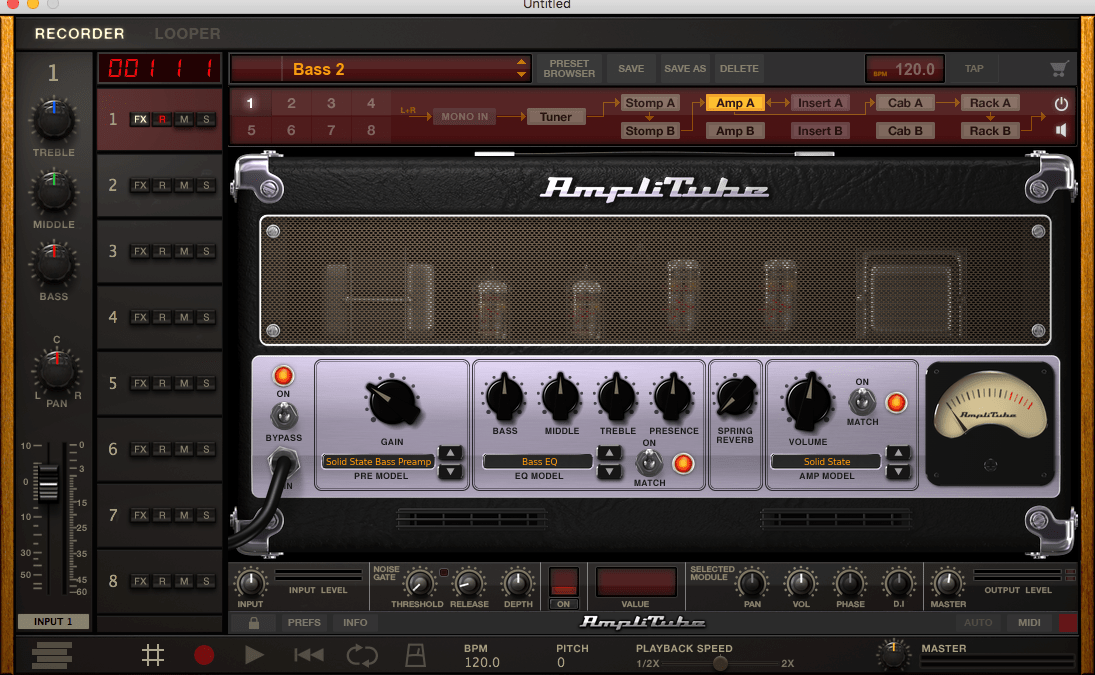Screen dimensions: 1095x675
Task: Click the Selected Module Pan knob
Action: [x=751, y=583]
